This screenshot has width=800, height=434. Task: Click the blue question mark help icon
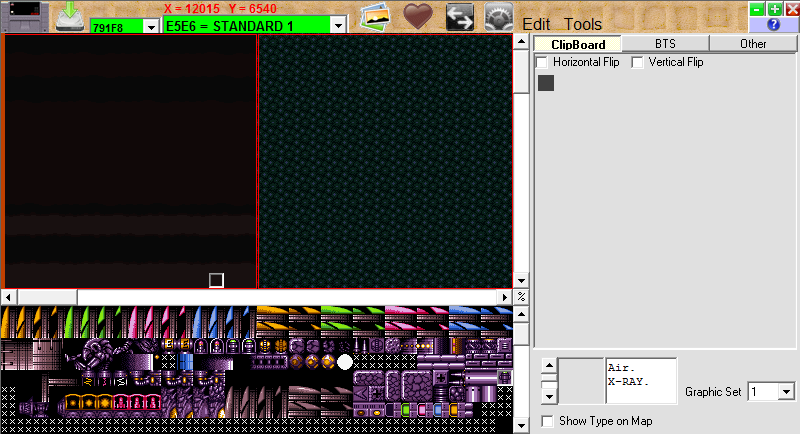773,24
